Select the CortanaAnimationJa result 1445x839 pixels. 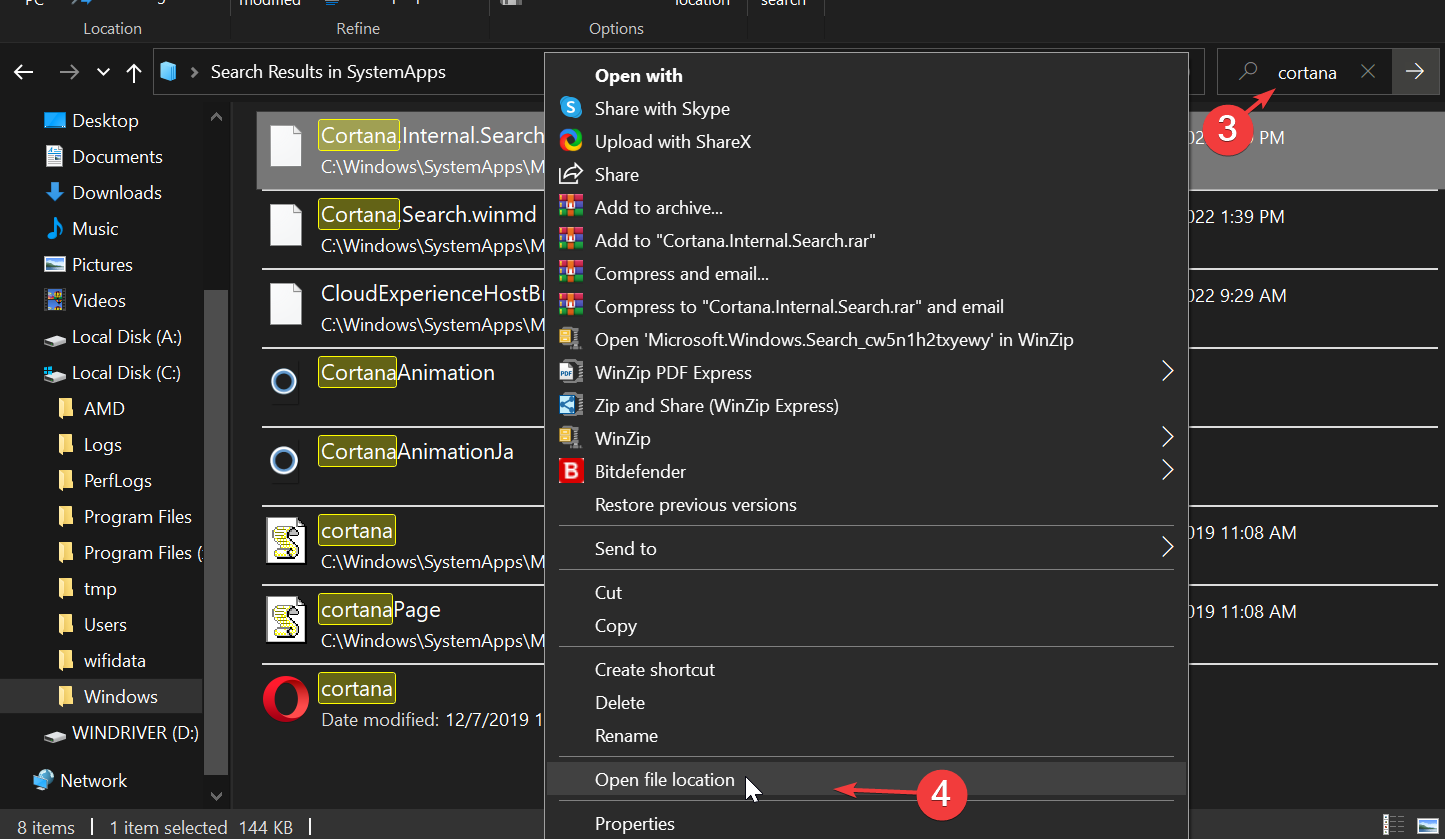tap(416, 451)
